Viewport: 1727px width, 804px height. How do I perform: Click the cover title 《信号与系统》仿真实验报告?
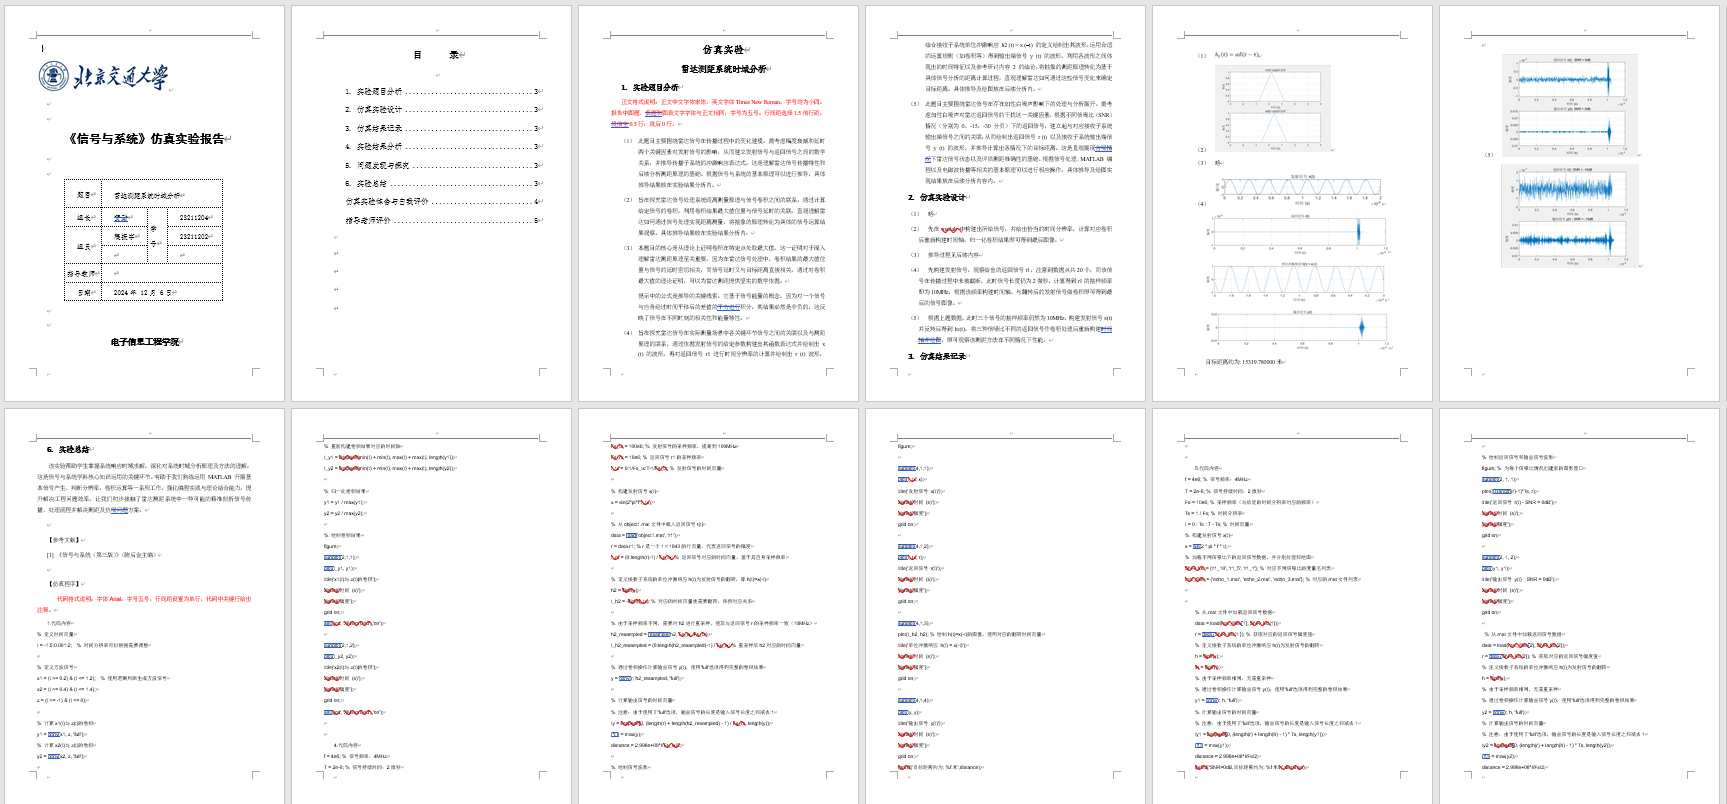pyautogui.click(x=146, y=139)
